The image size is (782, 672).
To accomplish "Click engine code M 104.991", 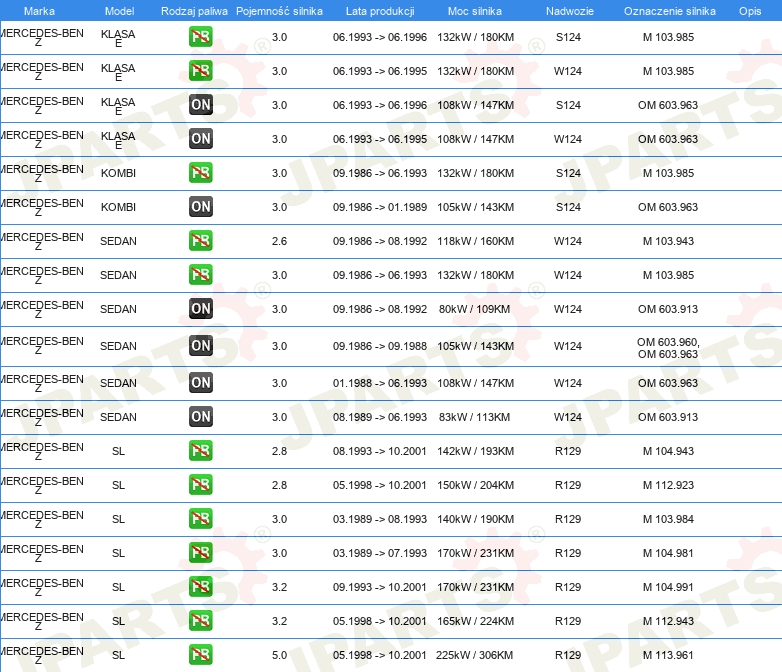I will [668, 587].
